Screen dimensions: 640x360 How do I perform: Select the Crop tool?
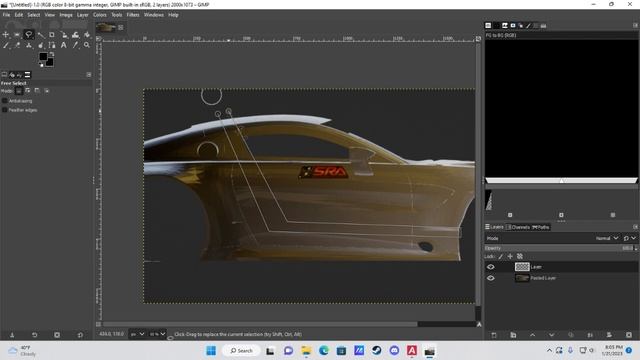[x=52, y=35]
